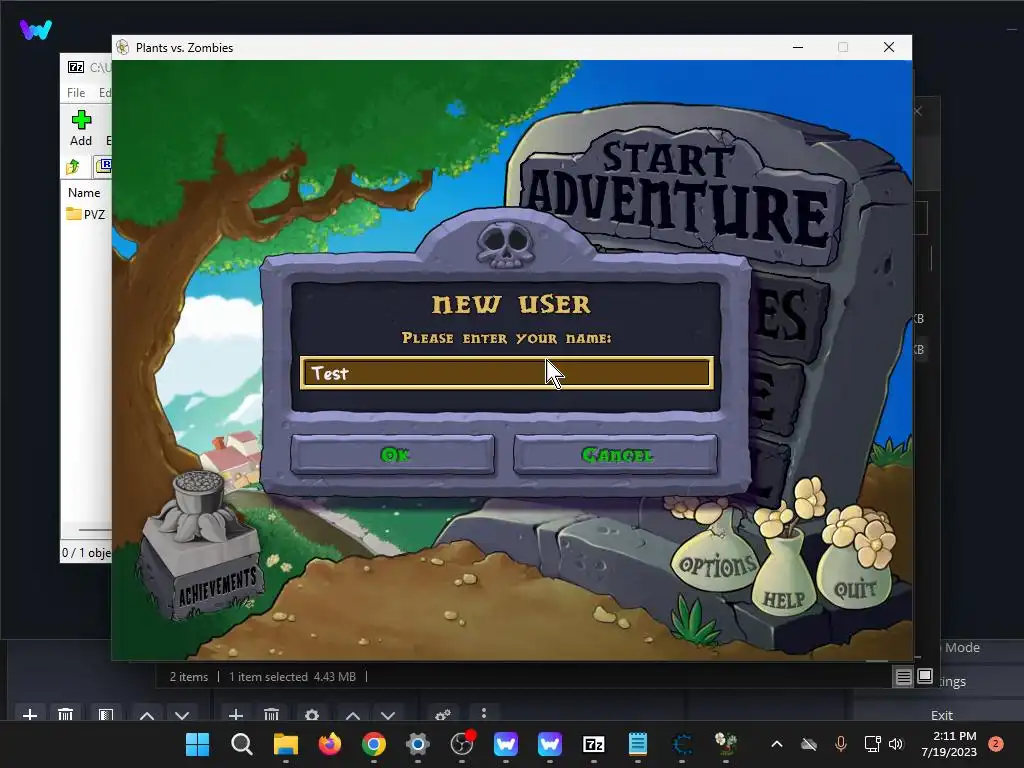Open the notification center badge
This screenshot has height=768, width=1024.
[x=996, y=744]
